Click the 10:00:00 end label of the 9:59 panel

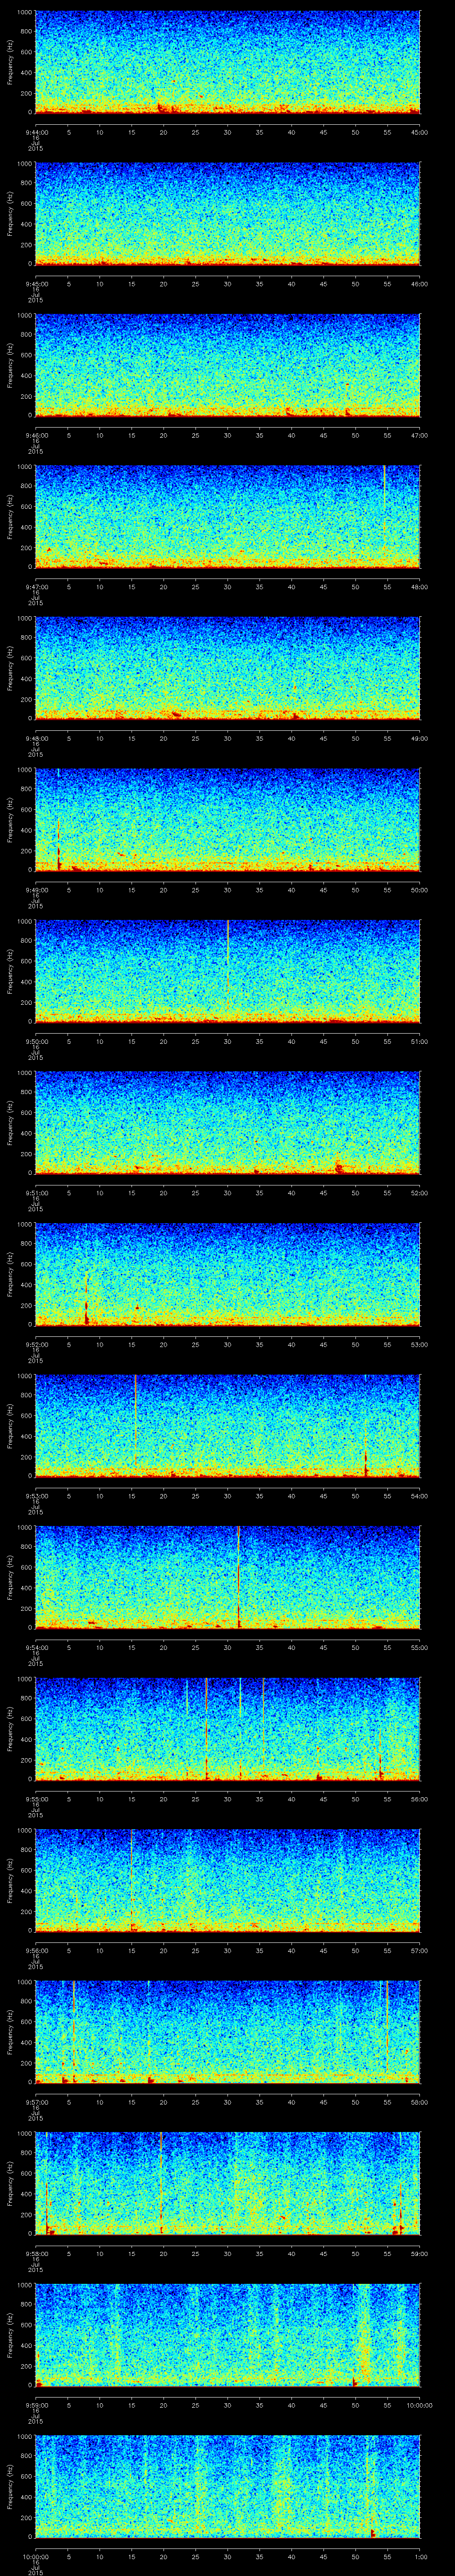coord(419,2406)
